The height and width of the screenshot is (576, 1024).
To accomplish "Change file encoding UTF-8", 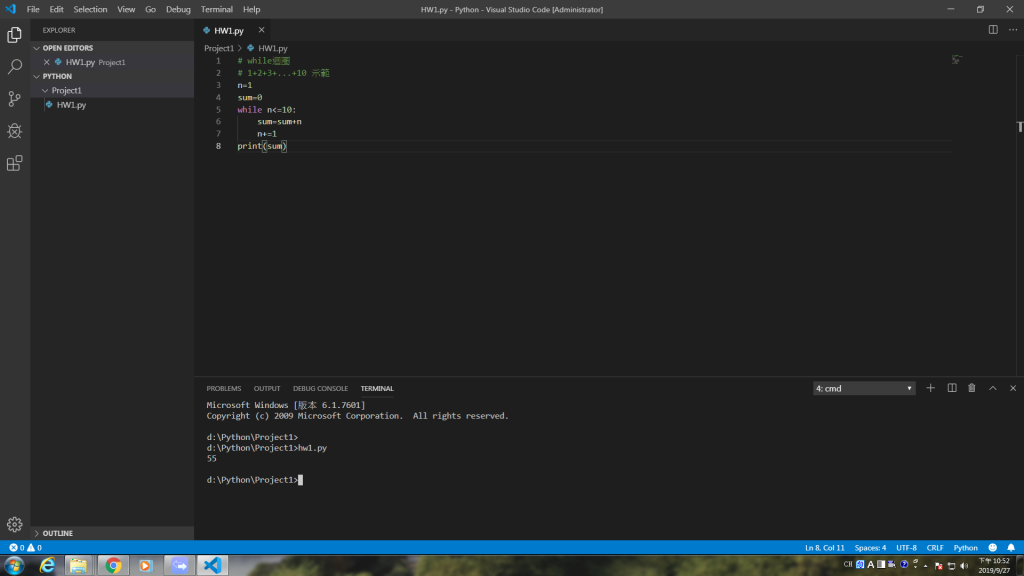I will (x=906, y=548).
